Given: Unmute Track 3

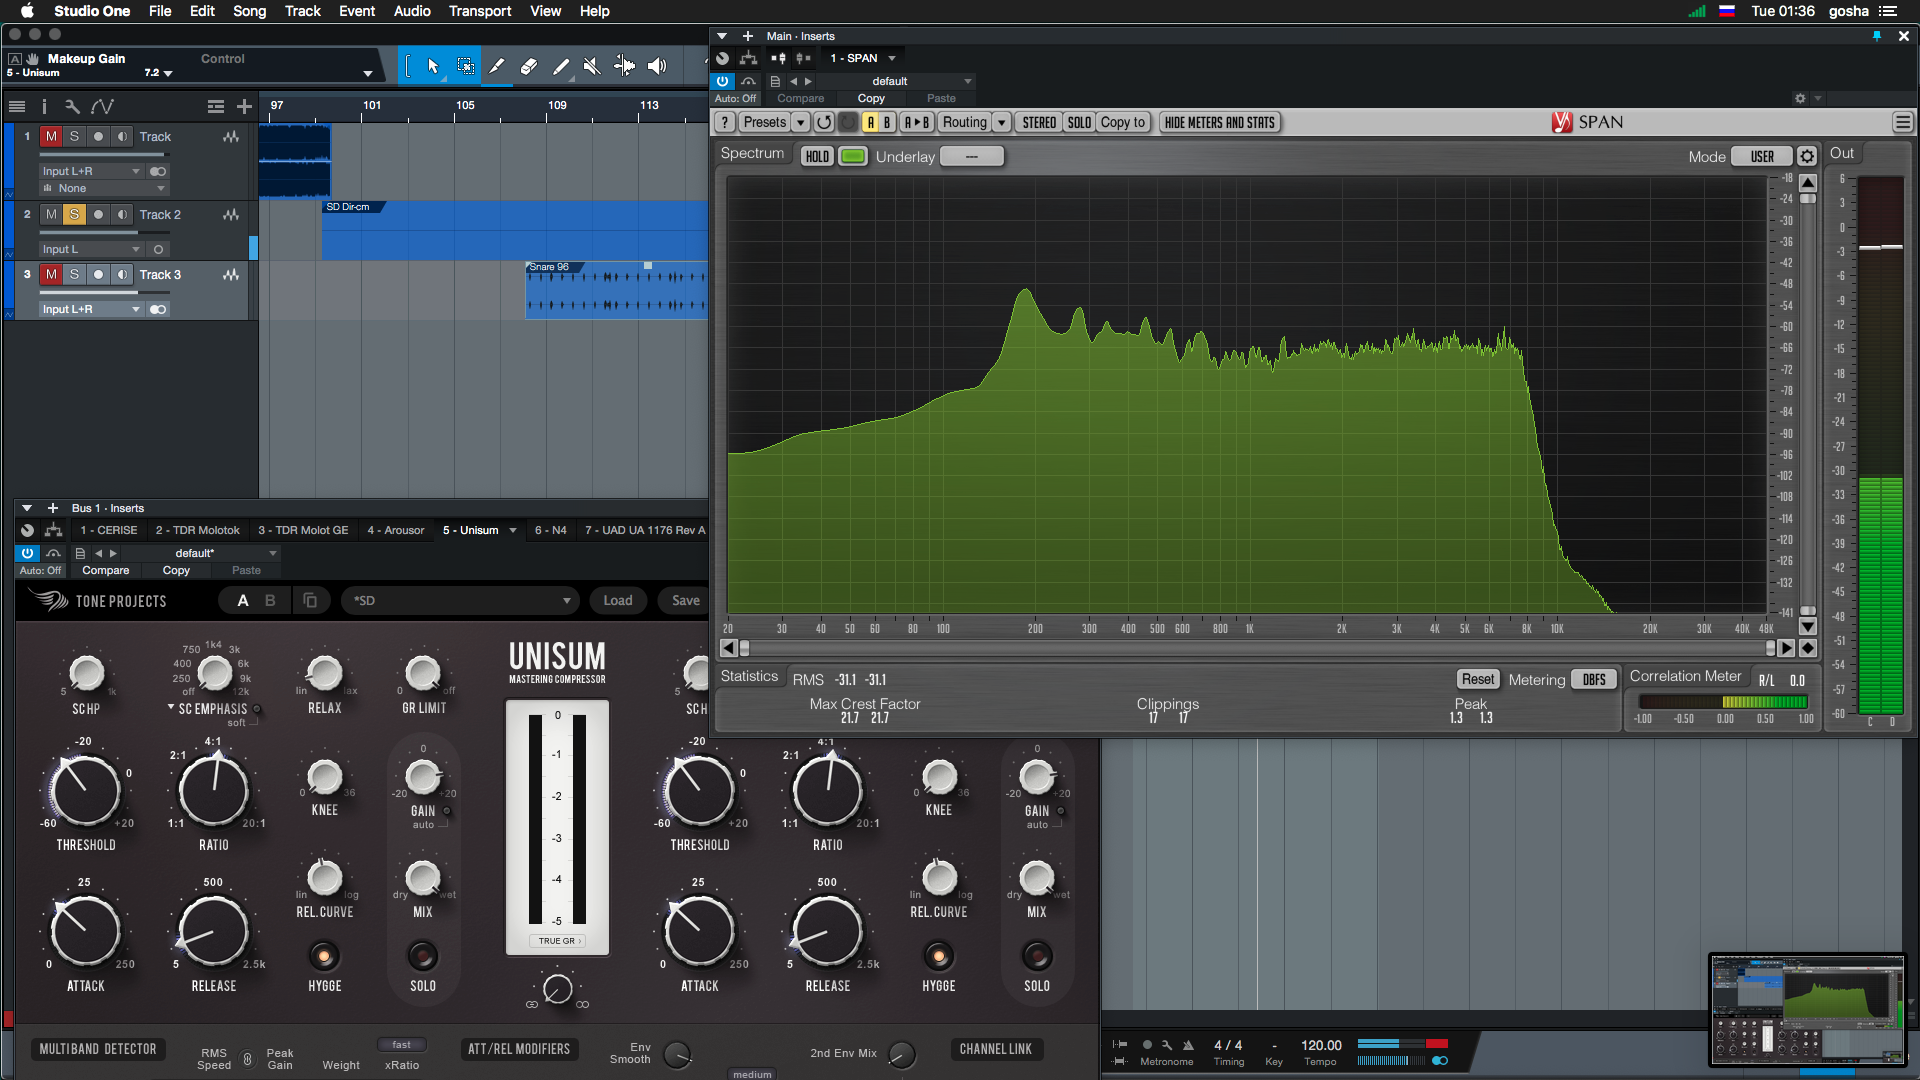Looking at the screenshot, I should click(51, 274).
